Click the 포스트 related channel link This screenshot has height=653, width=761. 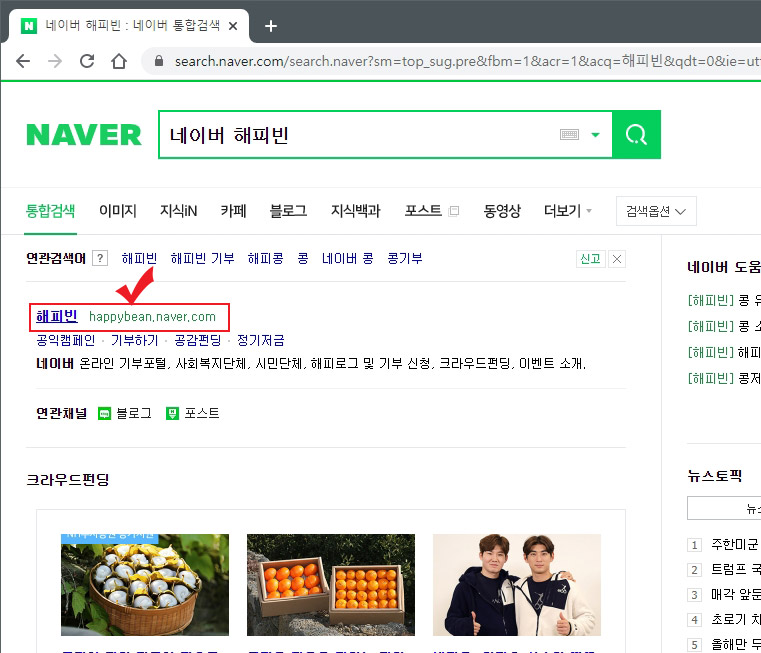click(x=202, y=414)
